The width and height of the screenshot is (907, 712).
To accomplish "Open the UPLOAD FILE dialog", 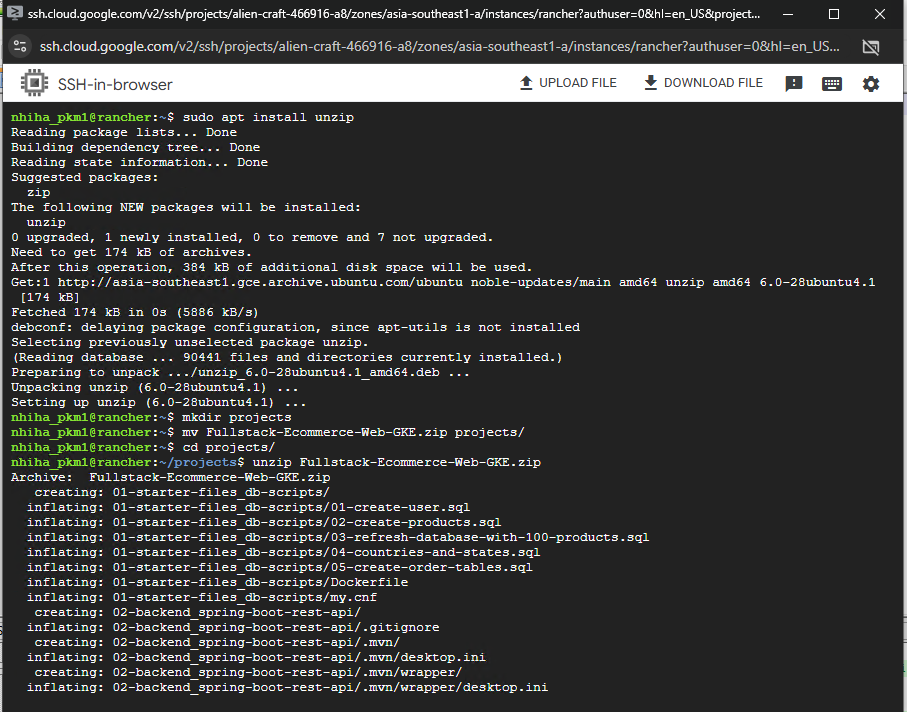I will click(568, 83).
